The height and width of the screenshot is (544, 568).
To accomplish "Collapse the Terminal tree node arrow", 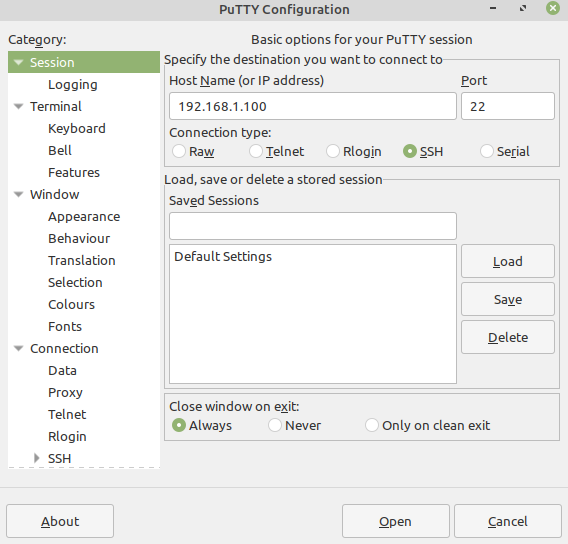I will click(18, 106).
